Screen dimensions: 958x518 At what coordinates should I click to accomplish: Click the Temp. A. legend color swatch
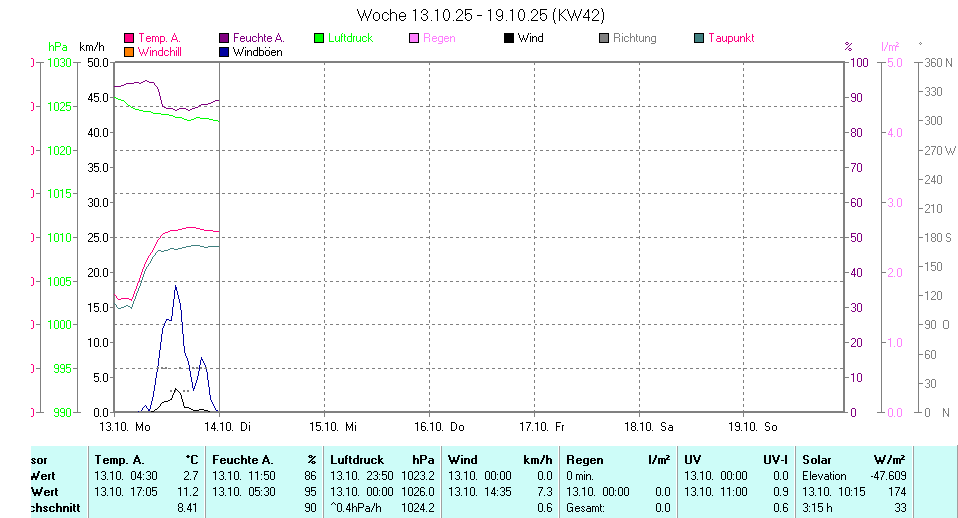129,38
